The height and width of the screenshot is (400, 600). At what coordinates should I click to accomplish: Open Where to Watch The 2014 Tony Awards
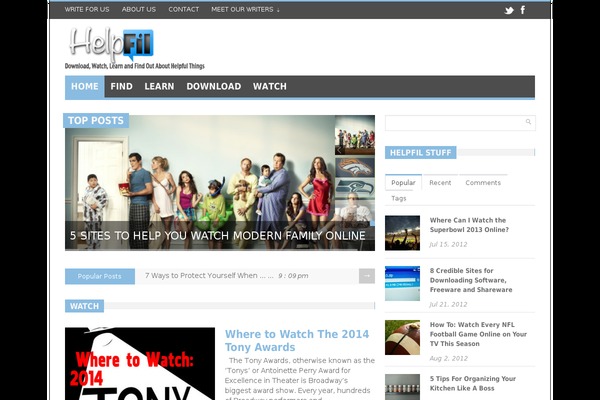click(x=297, y=340)
